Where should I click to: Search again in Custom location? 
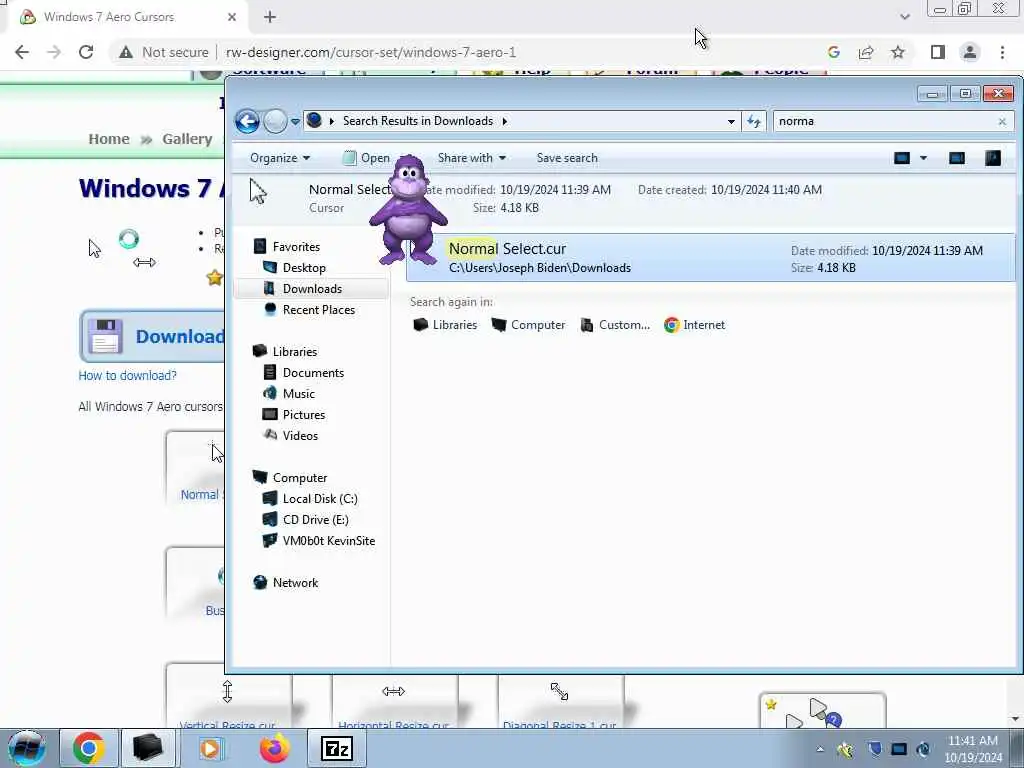coord(616,325)
